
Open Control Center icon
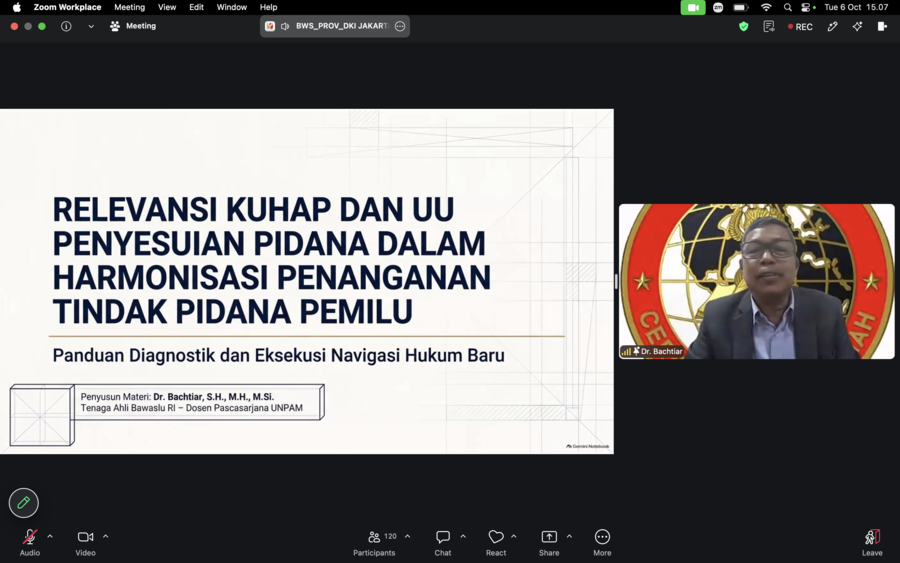[808, 7]
